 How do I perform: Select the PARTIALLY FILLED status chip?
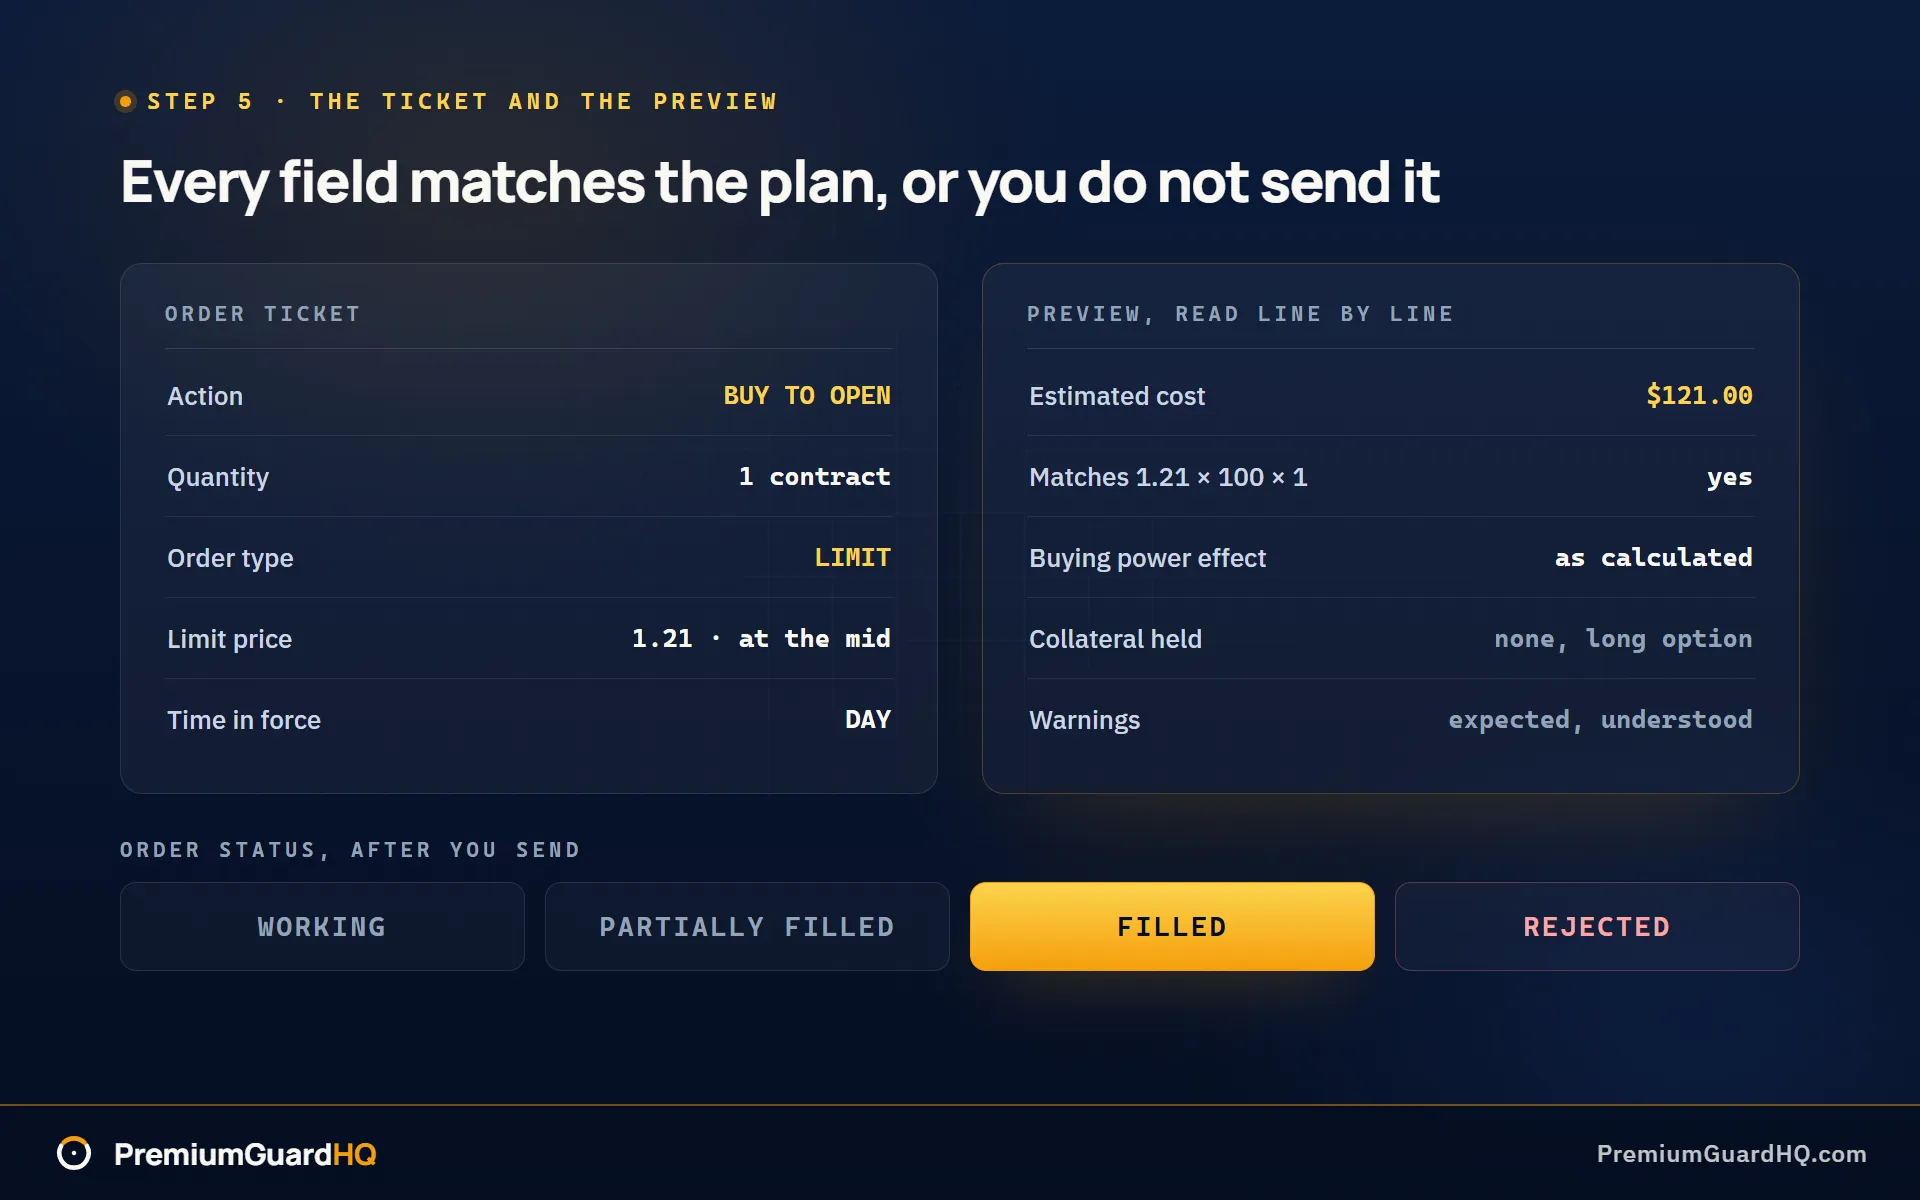pyautogui.click(x=747, y=926)
